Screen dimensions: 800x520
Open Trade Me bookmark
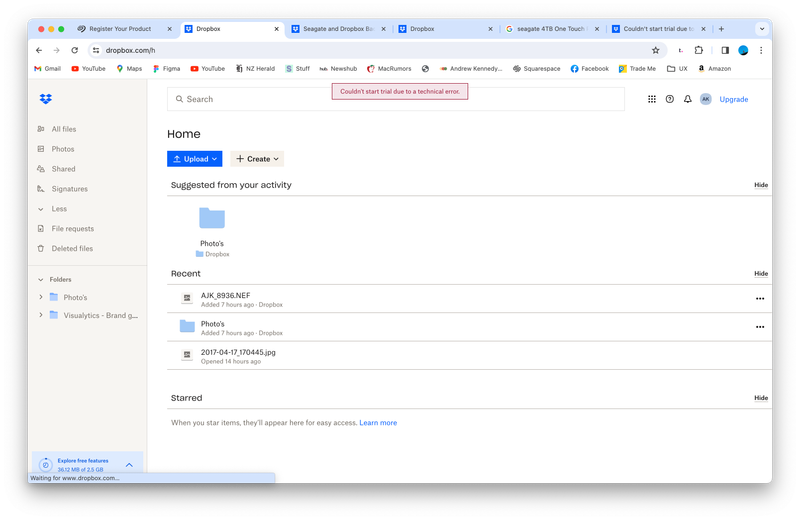[637, 68]
